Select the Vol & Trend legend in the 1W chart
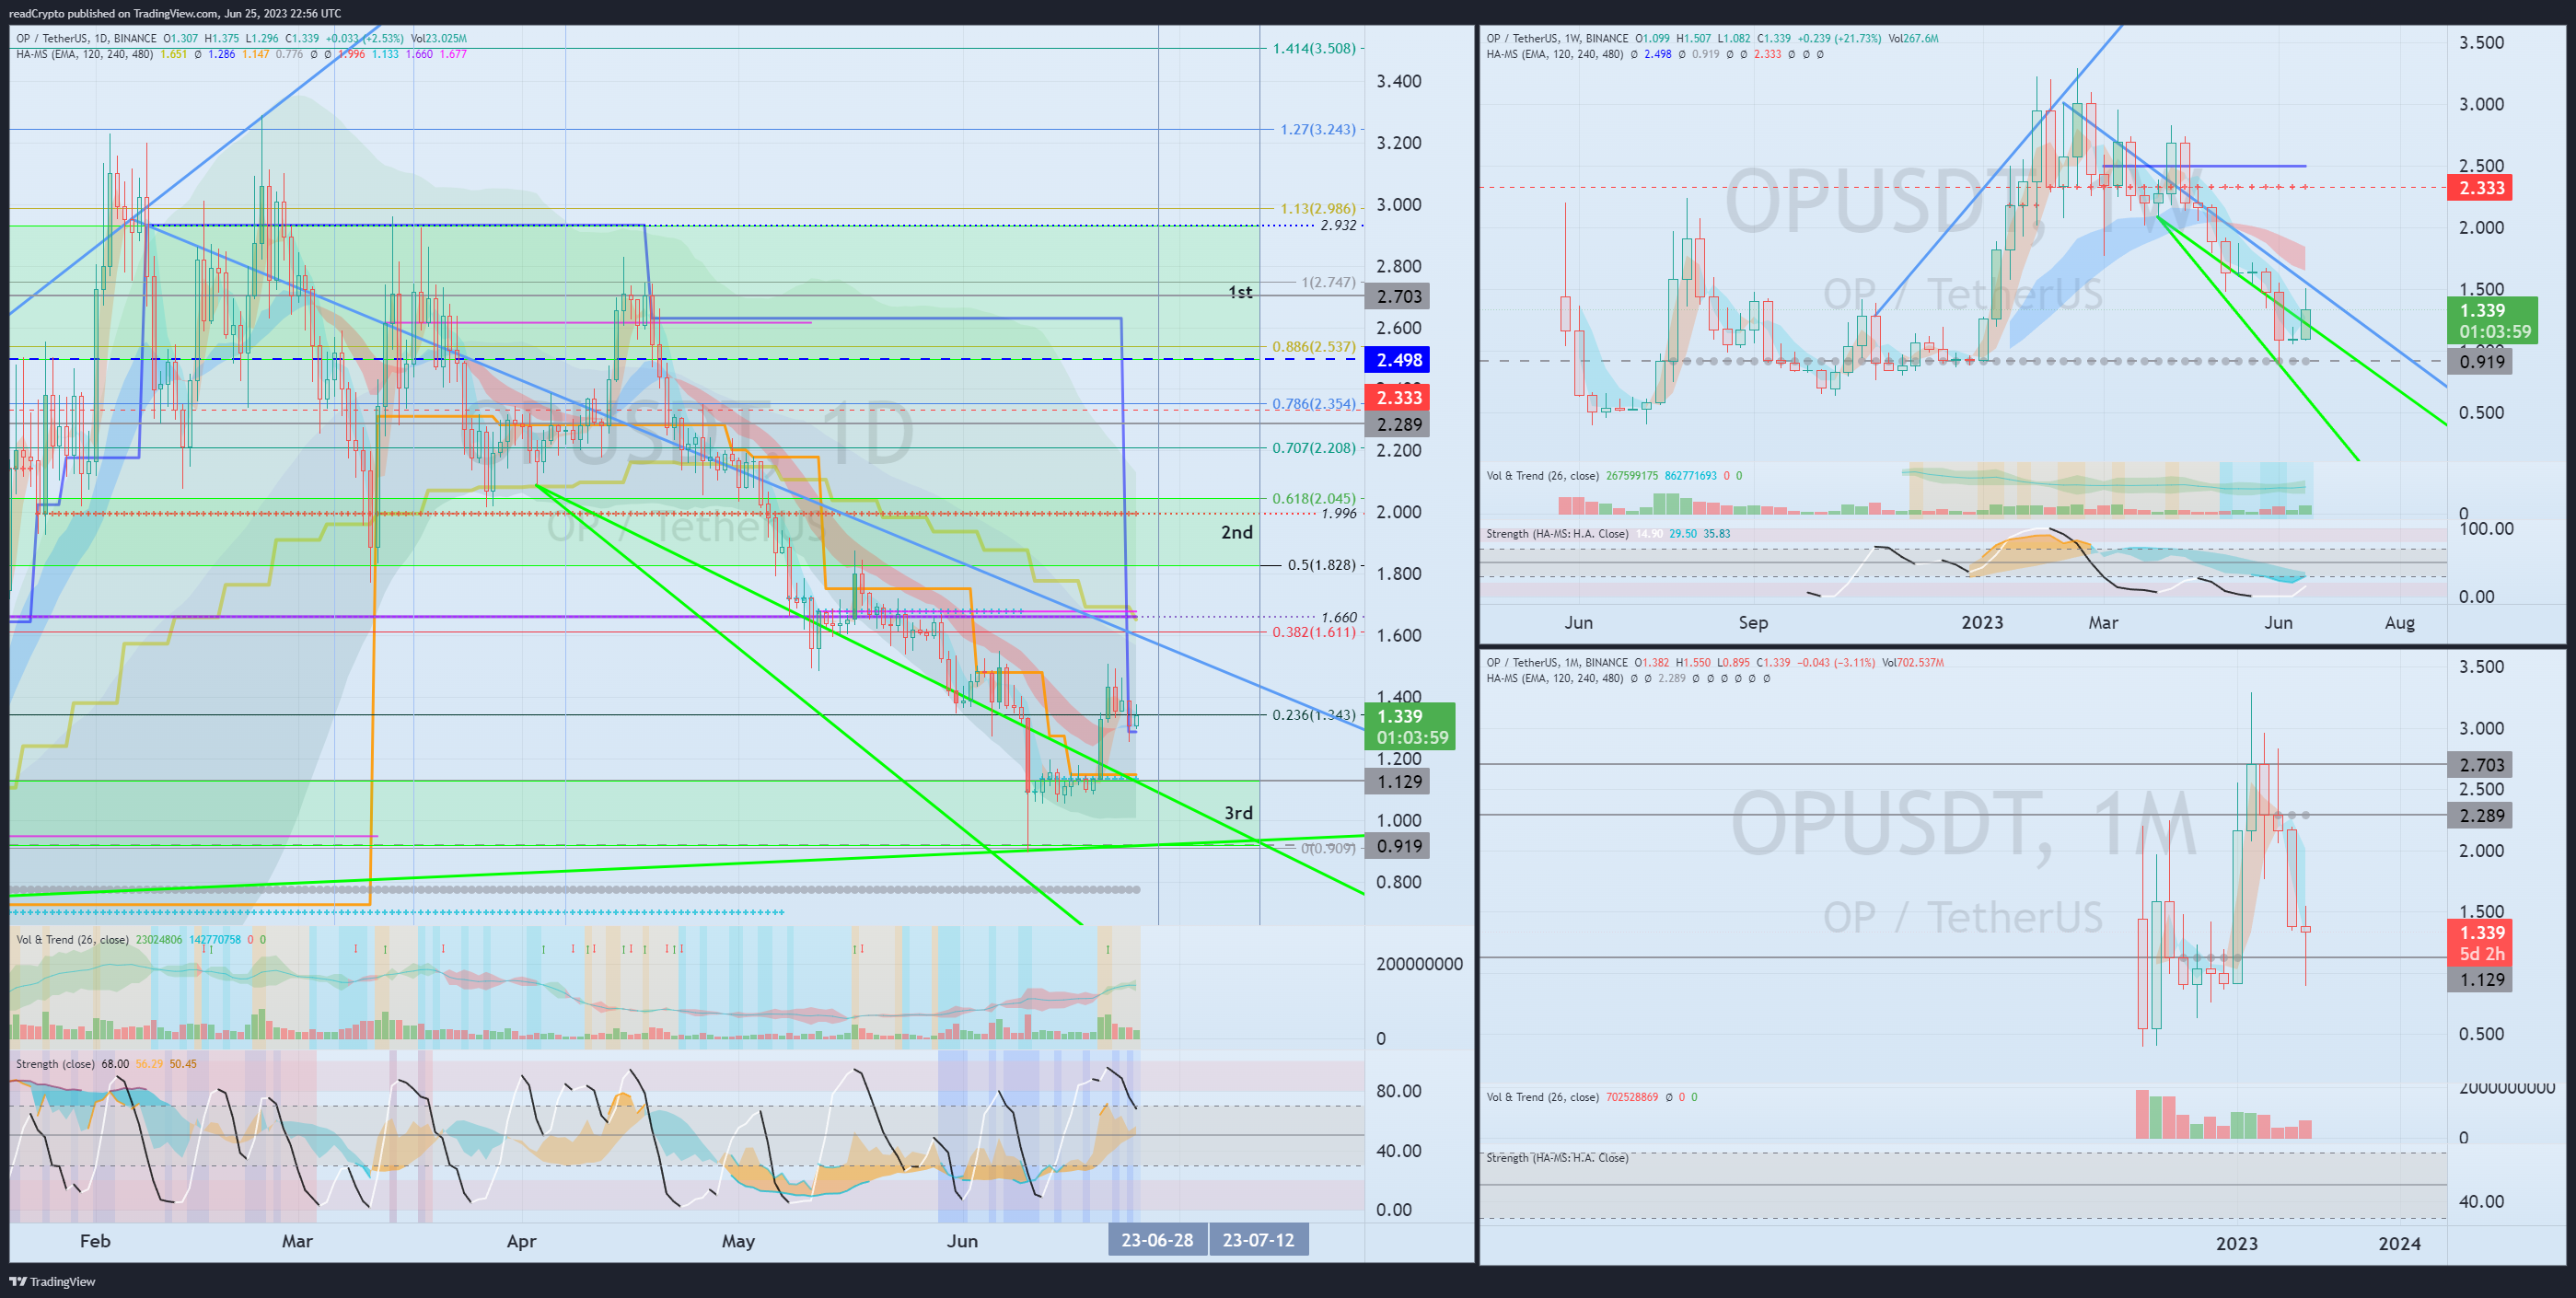 [1542, 476]
